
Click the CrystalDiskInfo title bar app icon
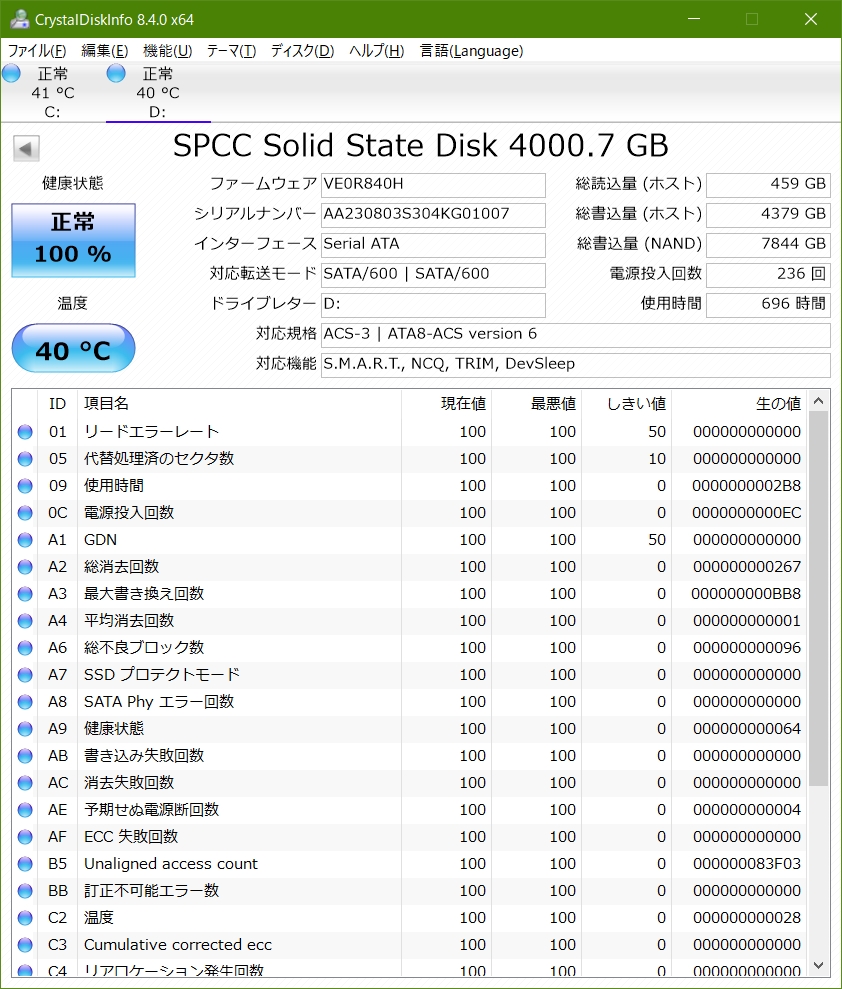pos(19,19)
